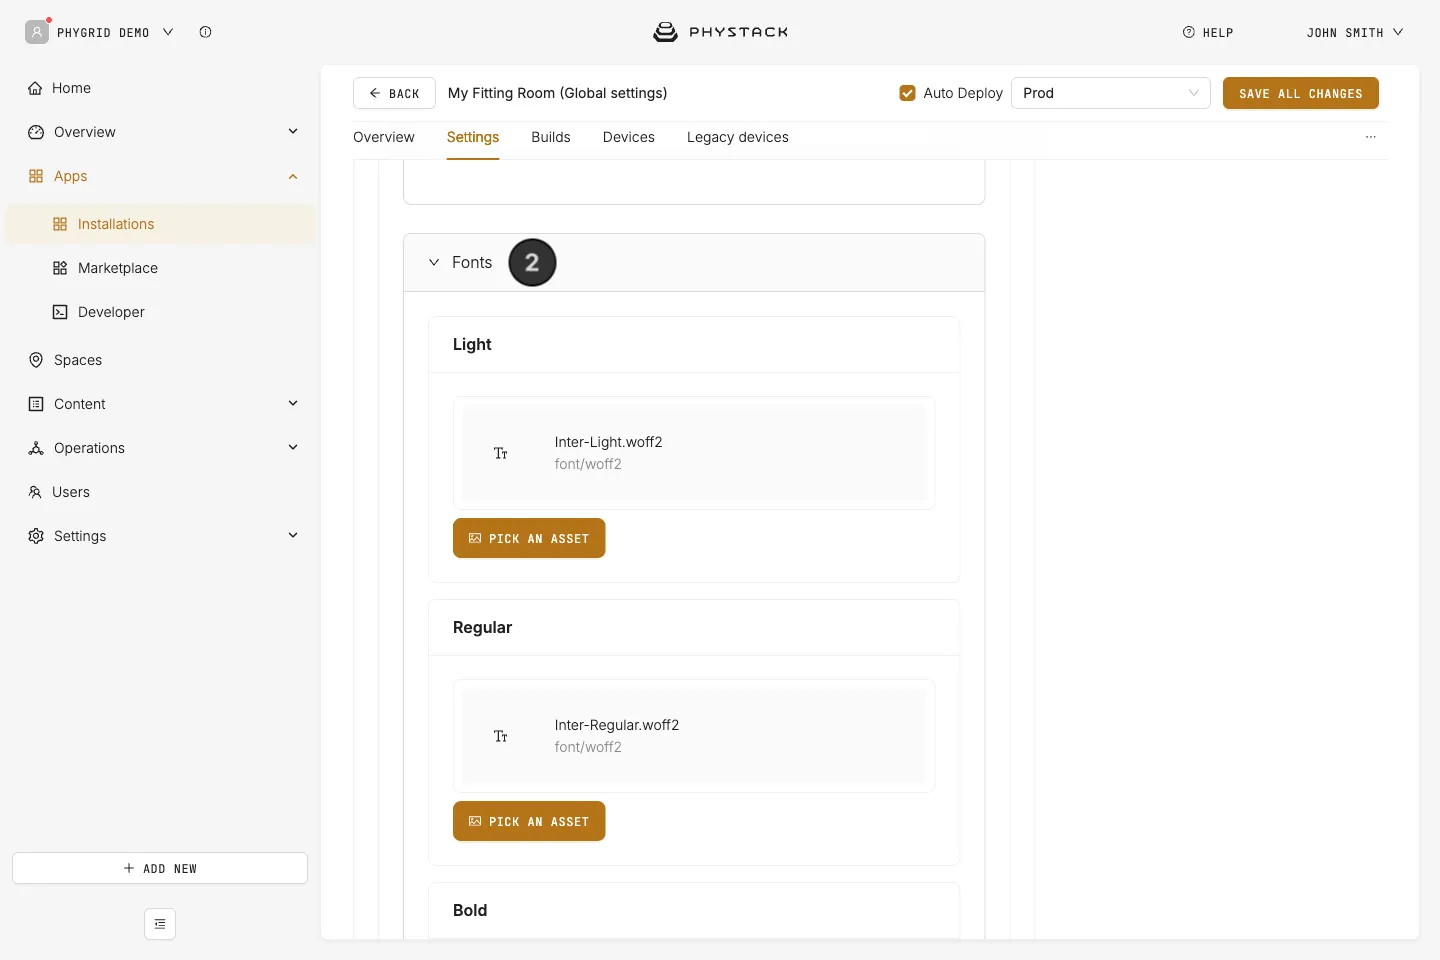
Task: Open the info icon beside Phygrid Demo
Action: [205, 32]
